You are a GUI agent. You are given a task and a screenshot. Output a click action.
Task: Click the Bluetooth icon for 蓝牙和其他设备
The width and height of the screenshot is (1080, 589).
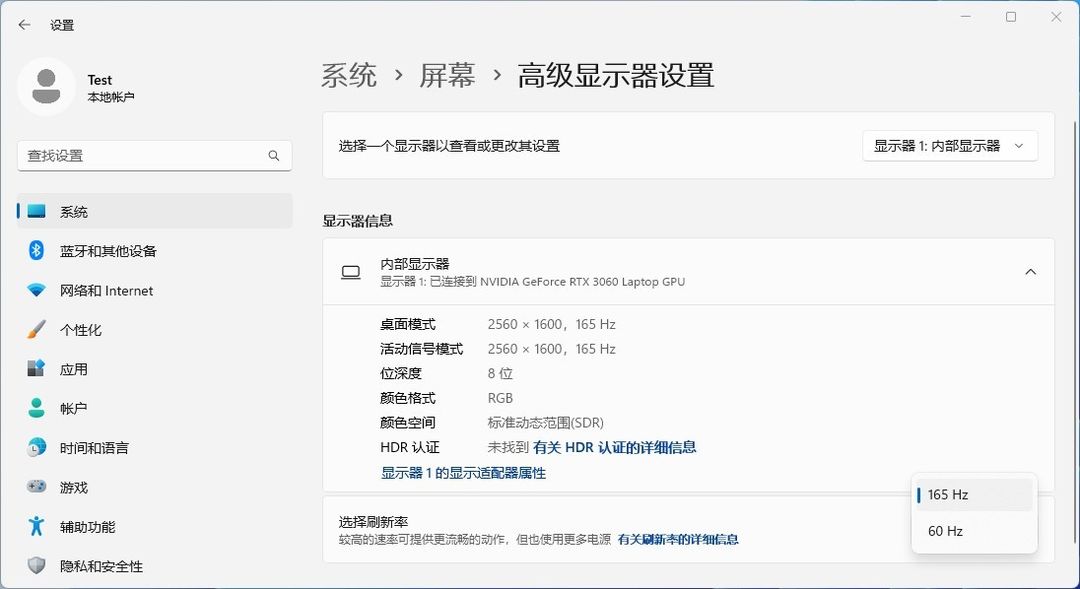pyautogui.click(x=36, y=251)
